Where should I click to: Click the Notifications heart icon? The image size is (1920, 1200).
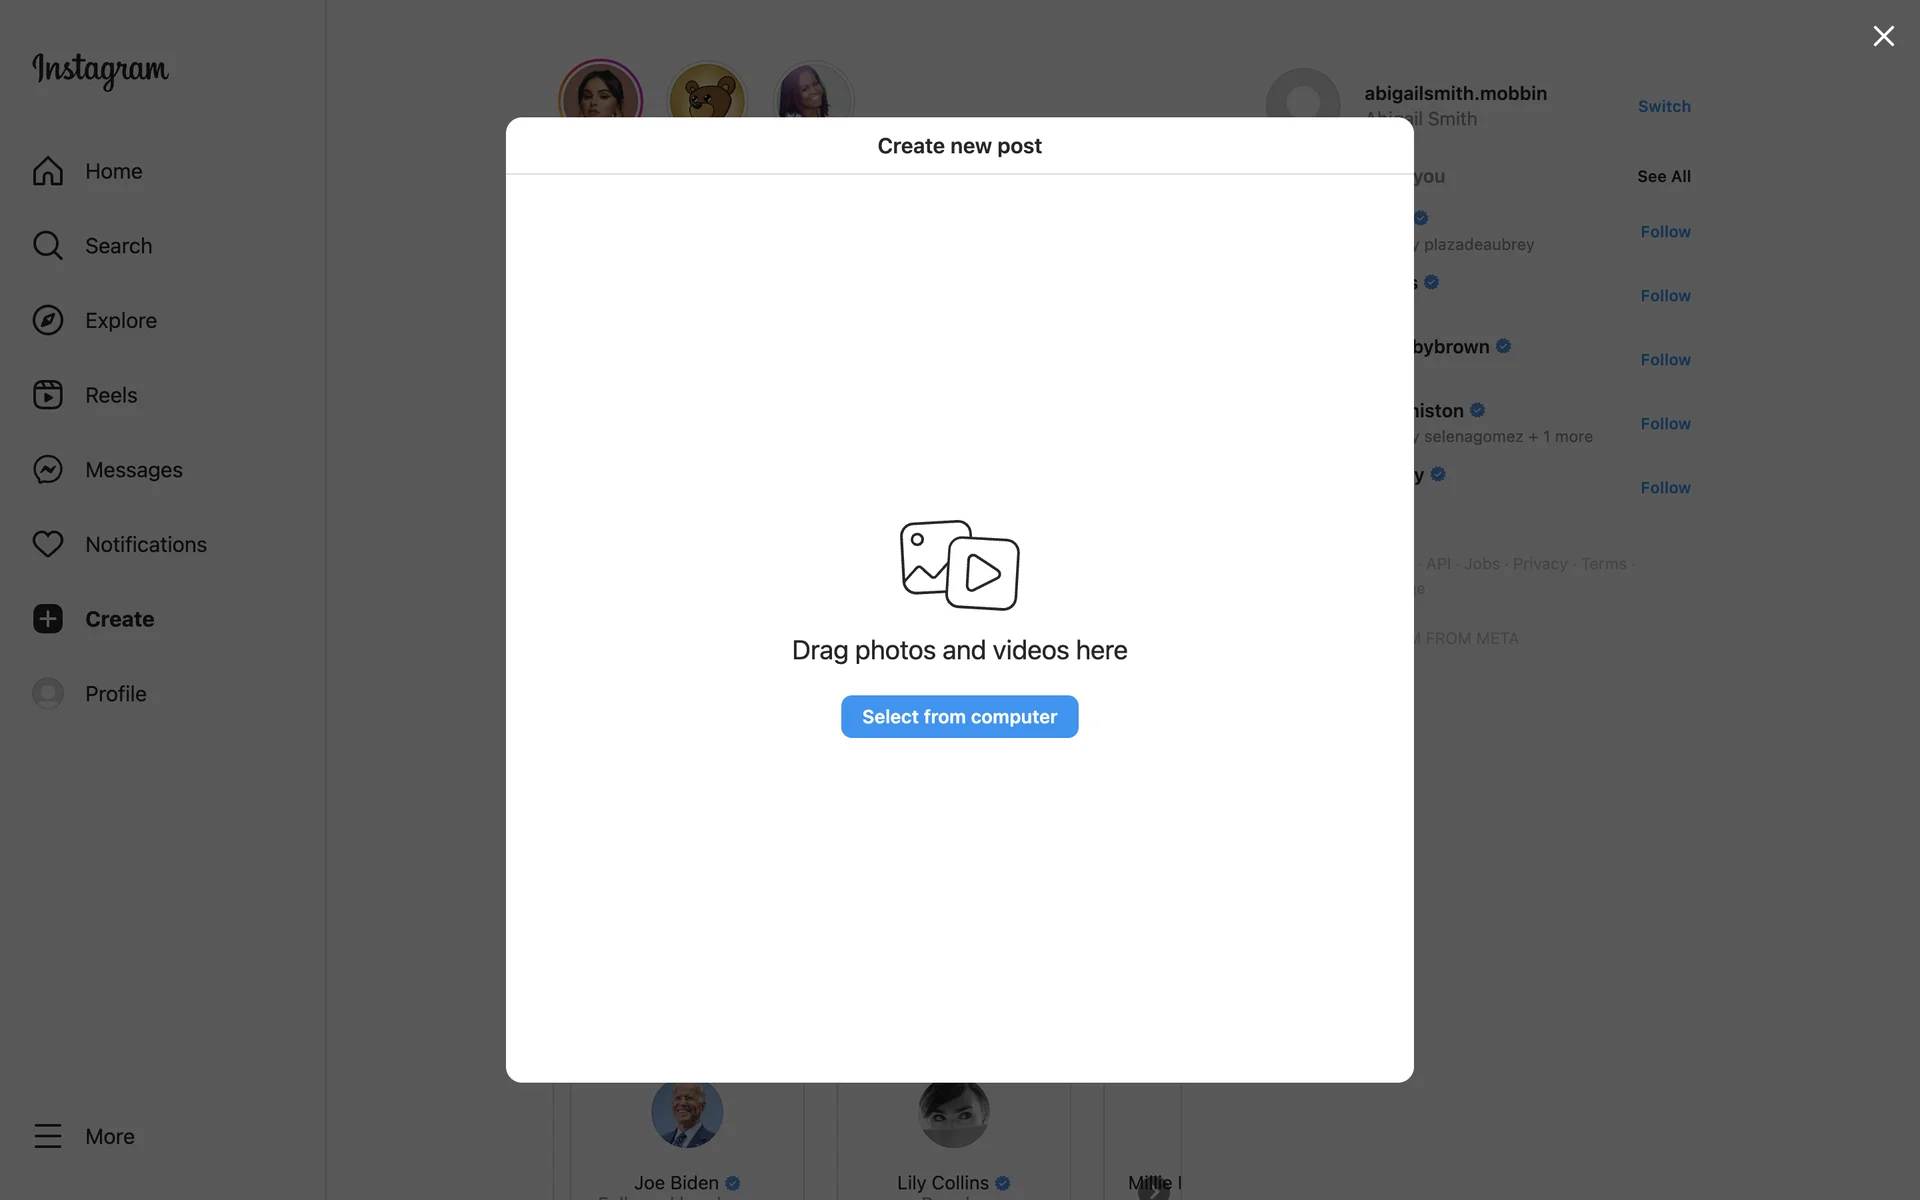coord(47,544)
